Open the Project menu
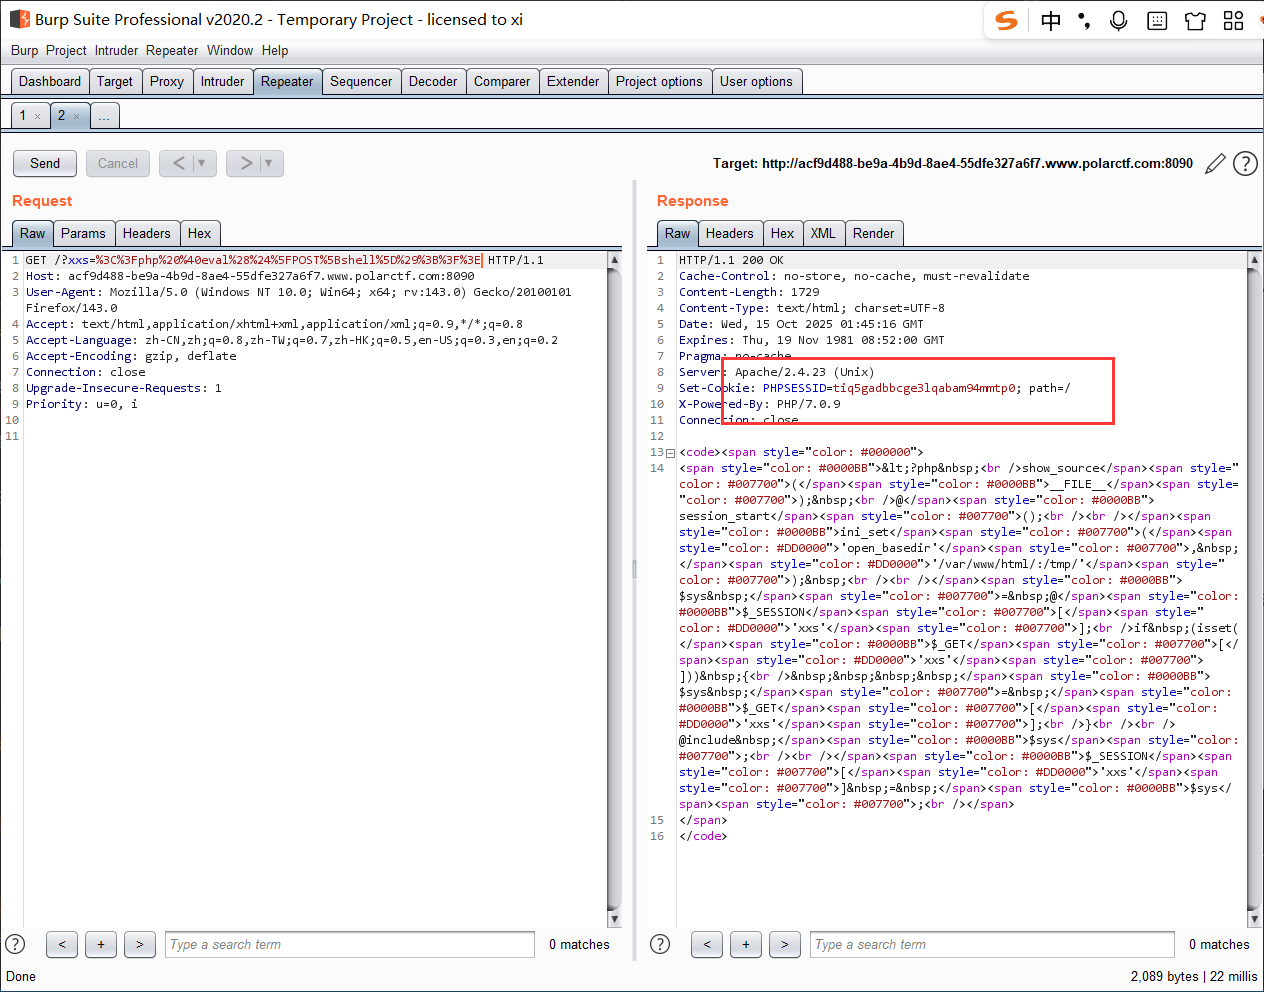Screen dimensions: 1264x992 [x=66, y=50]
